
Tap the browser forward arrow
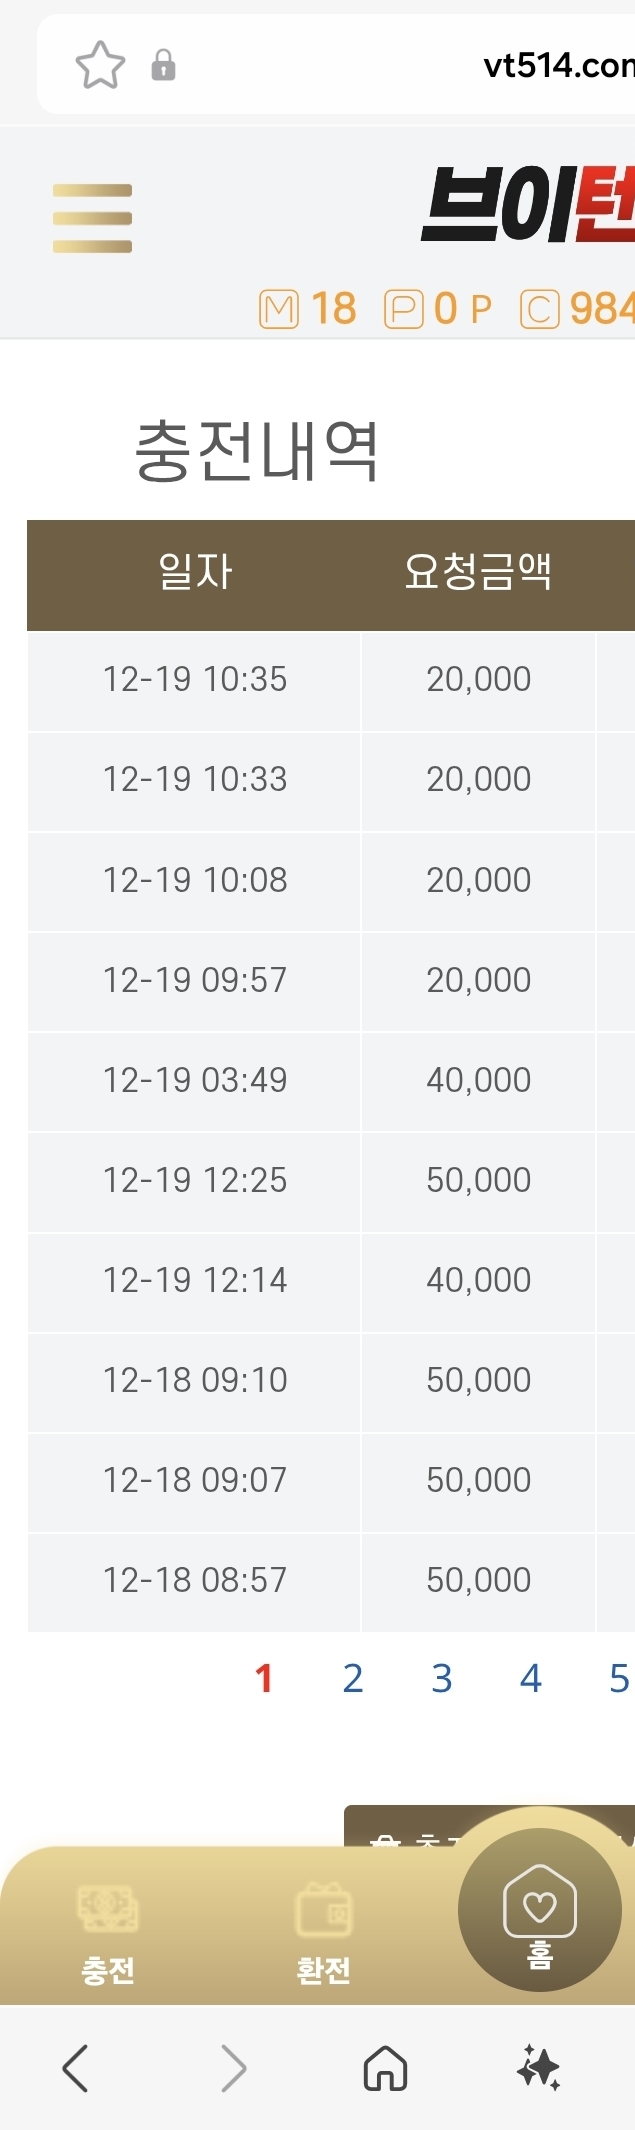tap(233, 2068)
